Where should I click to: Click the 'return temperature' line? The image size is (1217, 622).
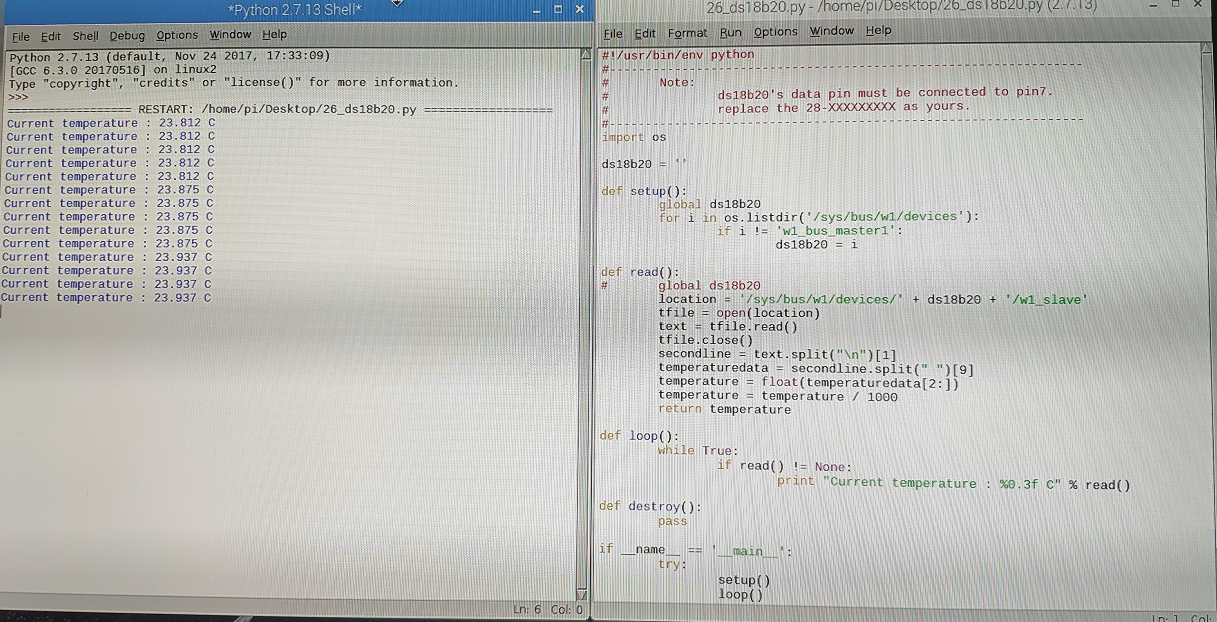point(724,409)
